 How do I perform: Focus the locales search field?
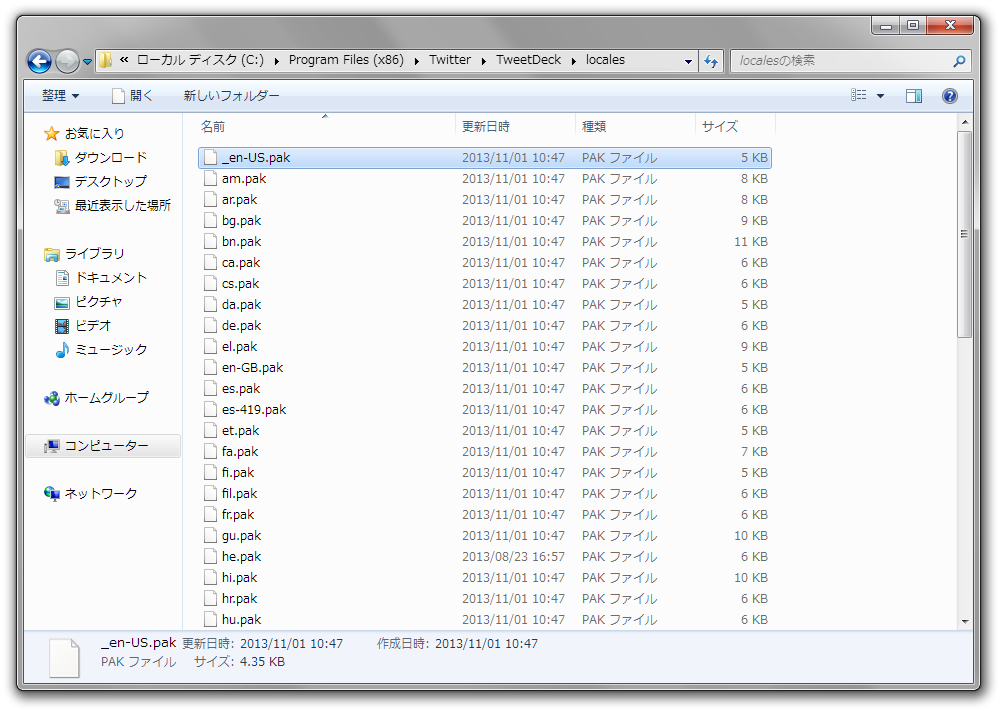click(842, 61)
